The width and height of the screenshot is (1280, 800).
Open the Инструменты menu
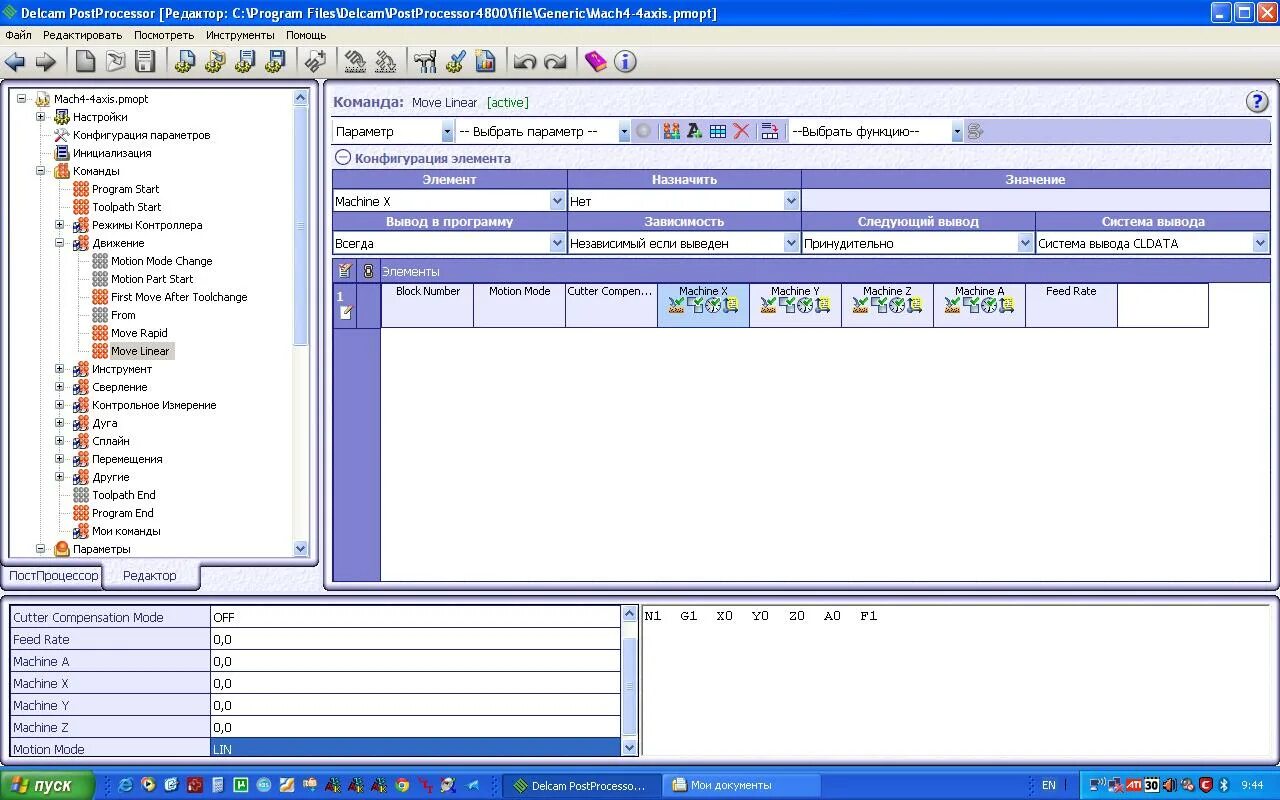(240, 35)
